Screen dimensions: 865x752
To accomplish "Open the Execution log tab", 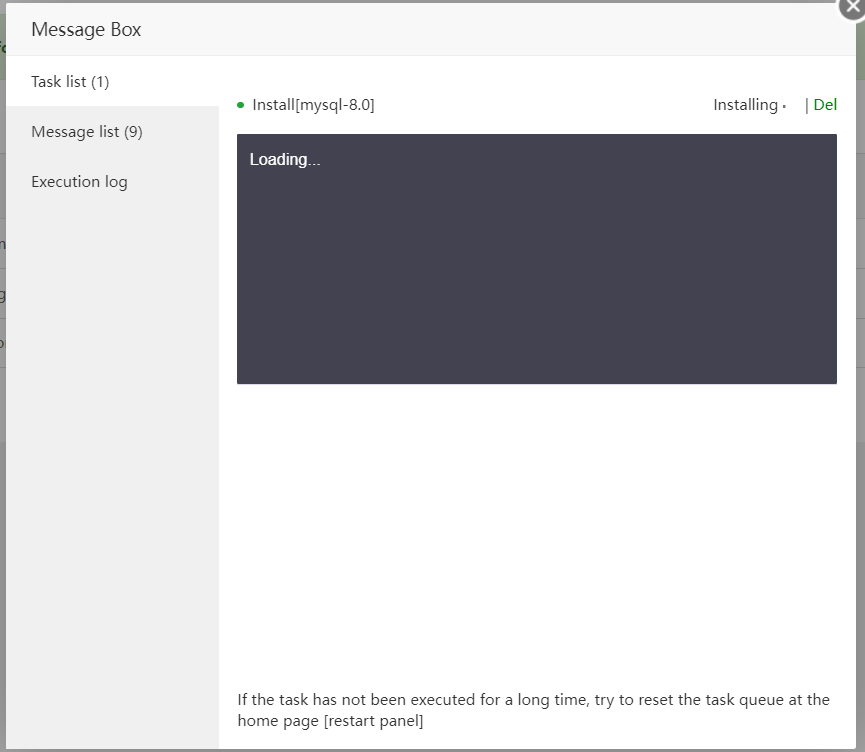I will pyautogui.click(x=113, y=182).
